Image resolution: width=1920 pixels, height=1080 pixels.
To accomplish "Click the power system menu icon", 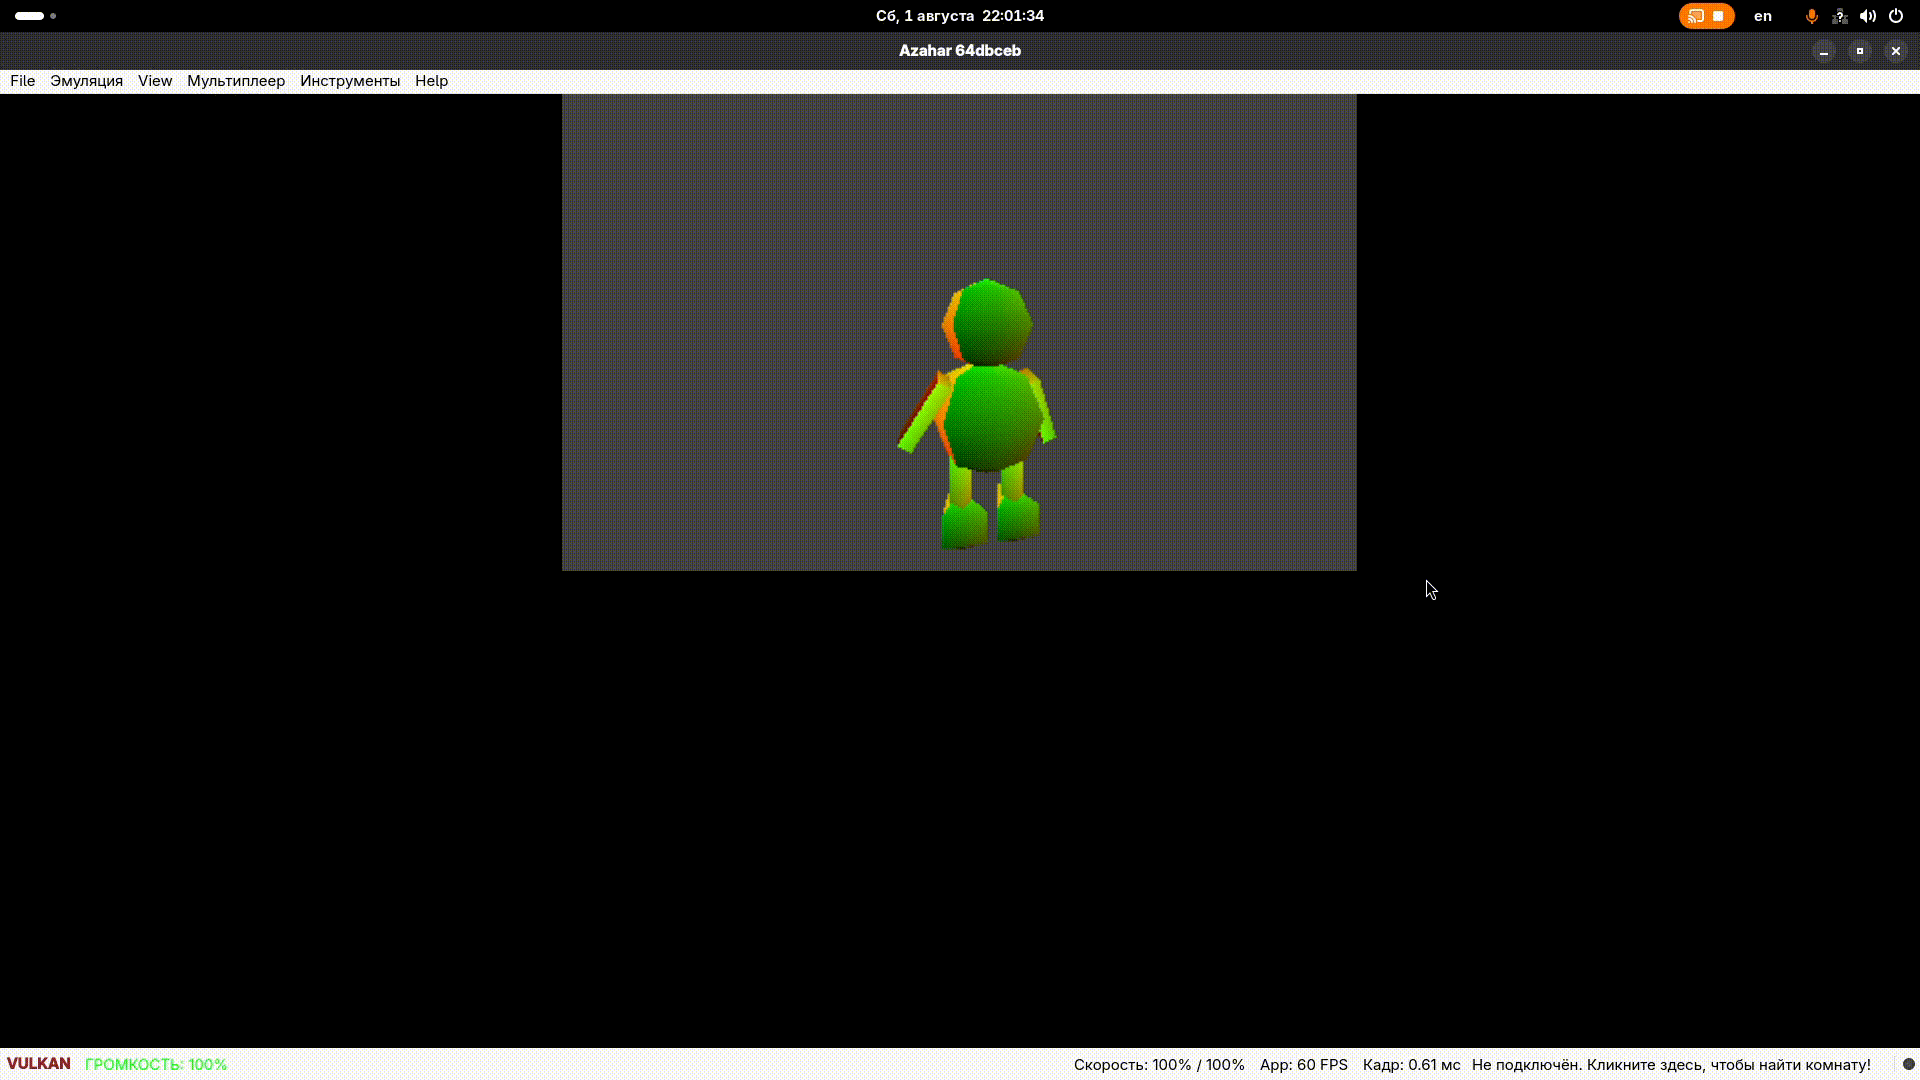I will click(x=1895, y=16).
